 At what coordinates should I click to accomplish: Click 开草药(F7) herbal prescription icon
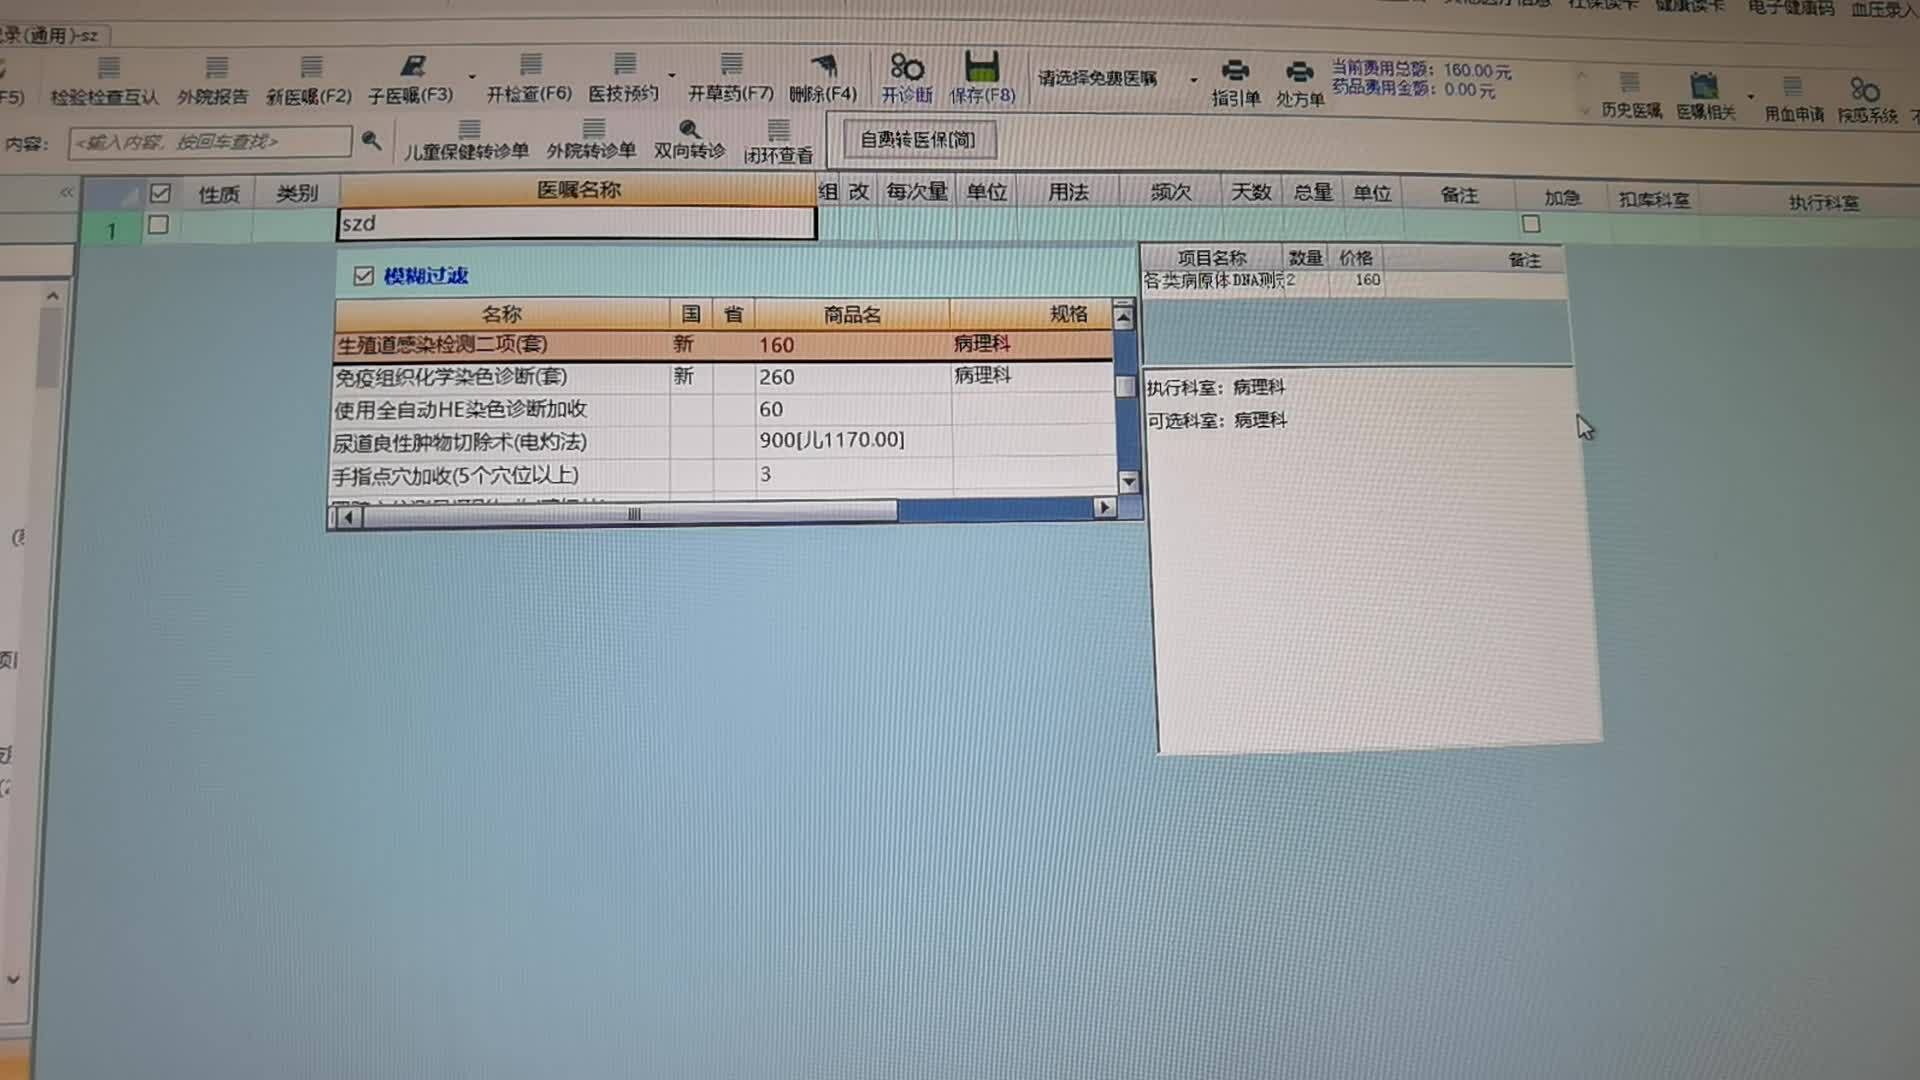pyautogui.click(x=731, y=79)
